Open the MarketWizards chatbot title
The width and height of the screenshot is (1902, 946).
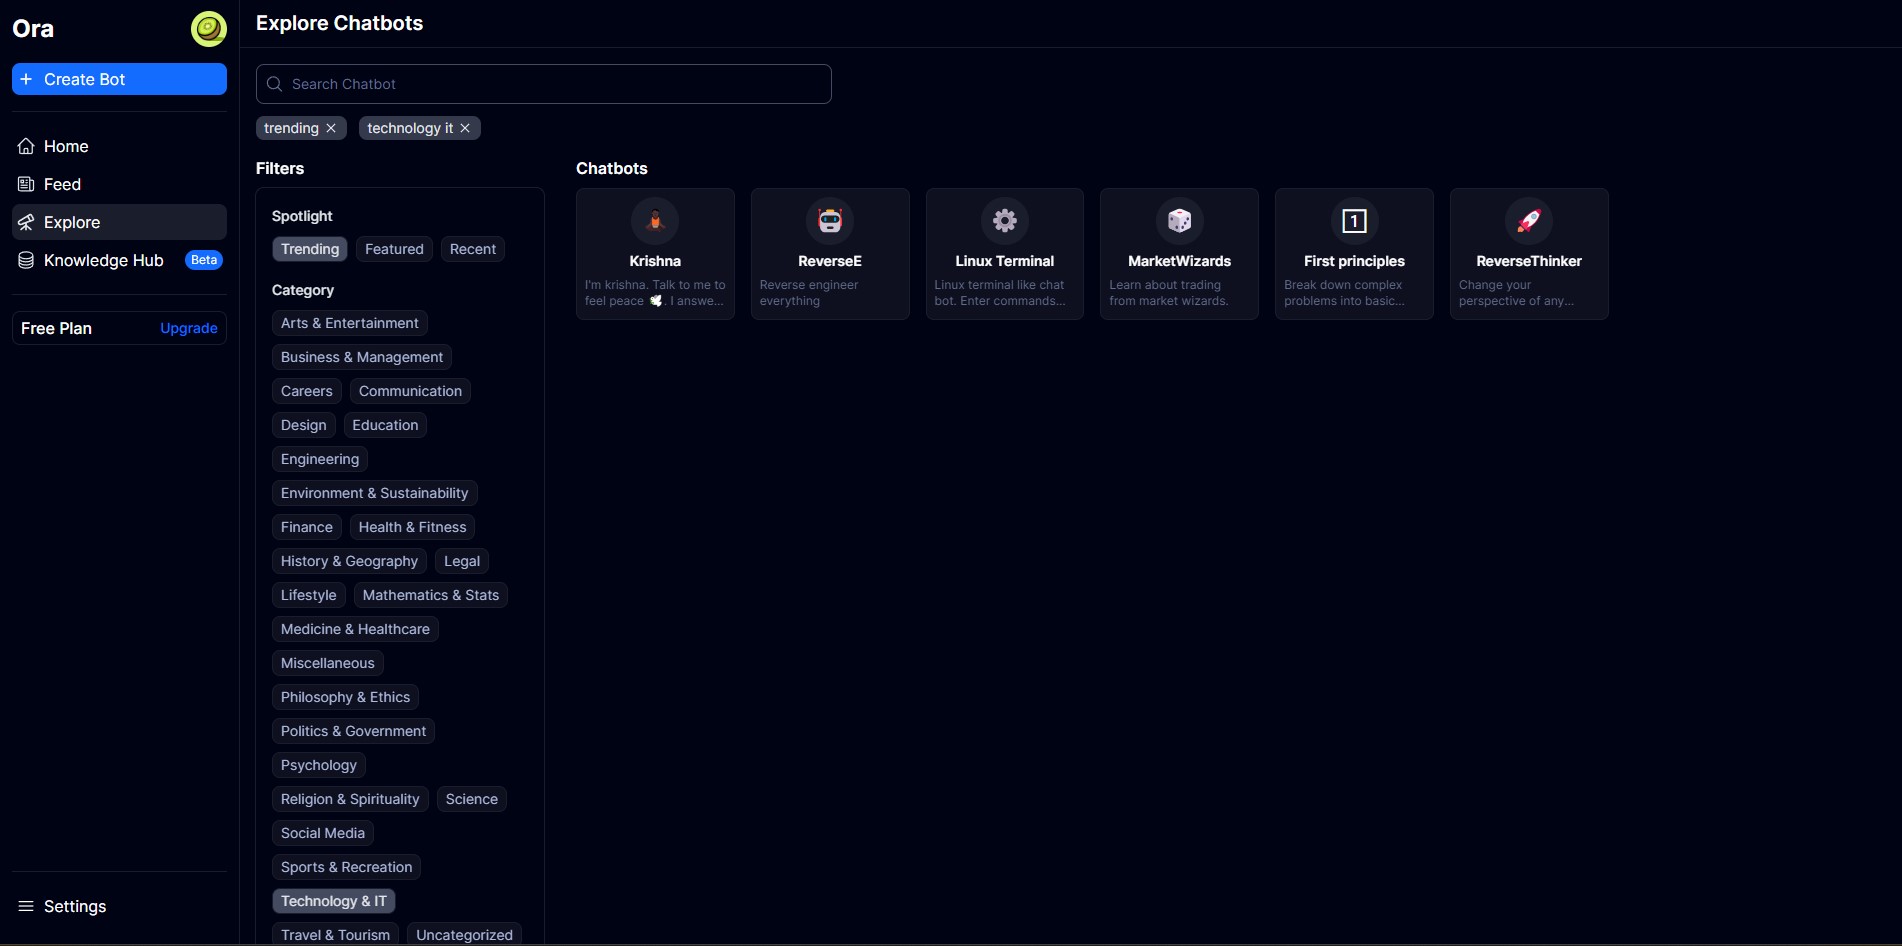(1180, 261)
